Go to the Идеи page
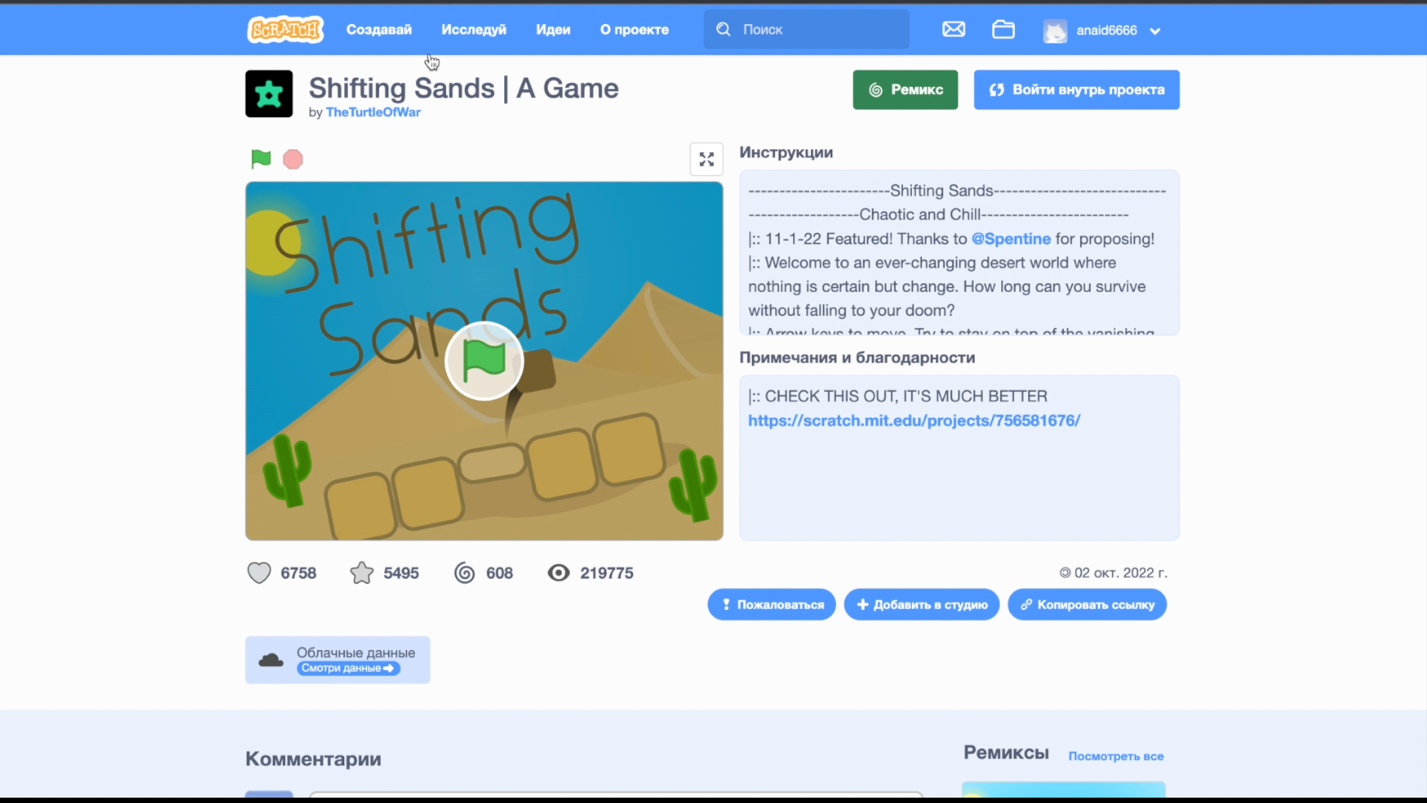Viewport: 1427px width, 803px height. 553,30
